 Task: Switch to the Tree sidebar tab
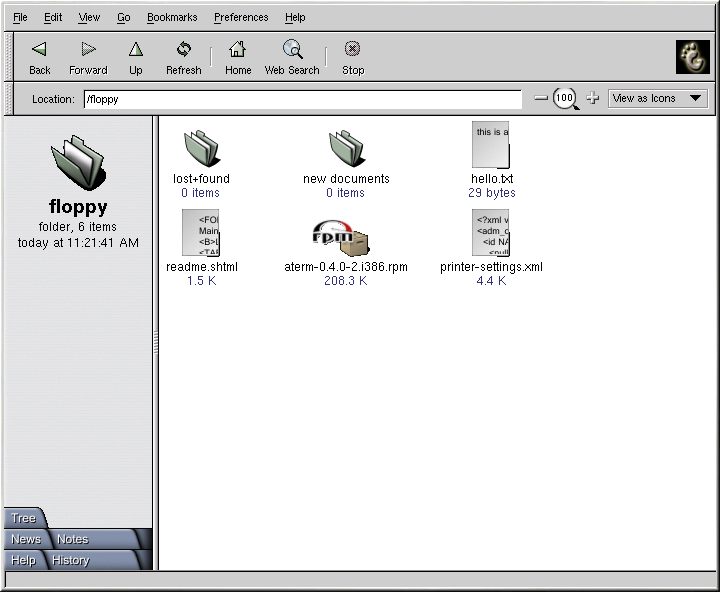[x=23, y=518]
